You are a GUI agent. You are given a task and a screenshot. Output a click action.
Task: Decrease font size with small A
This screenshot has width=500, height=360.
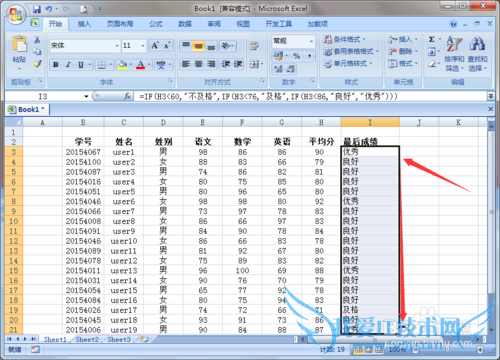pos(166,45)
